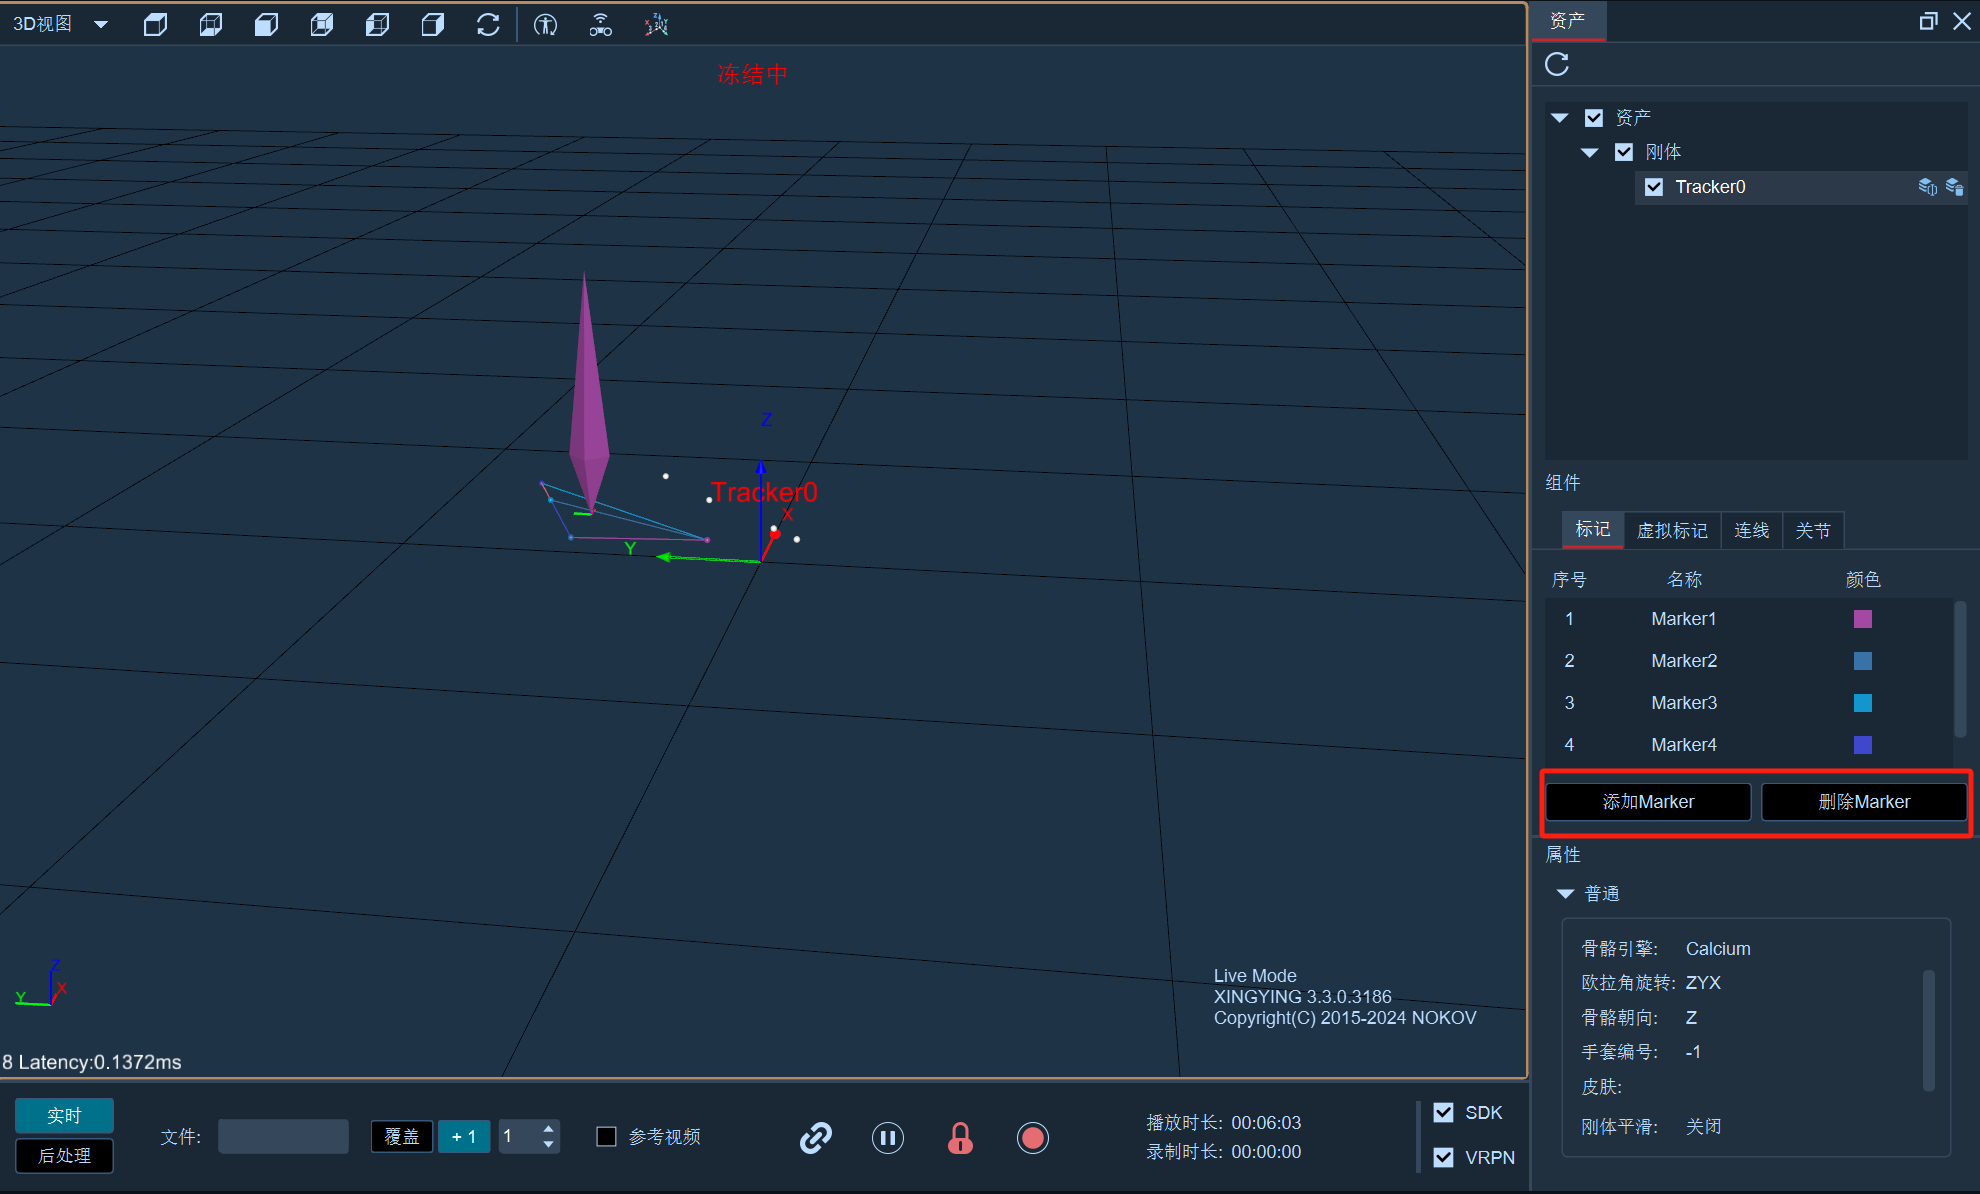The width and height of the screenshot is (1980, 1194).
Task: Enable the 参考视频 checkbox
Action: (606, 1136)
